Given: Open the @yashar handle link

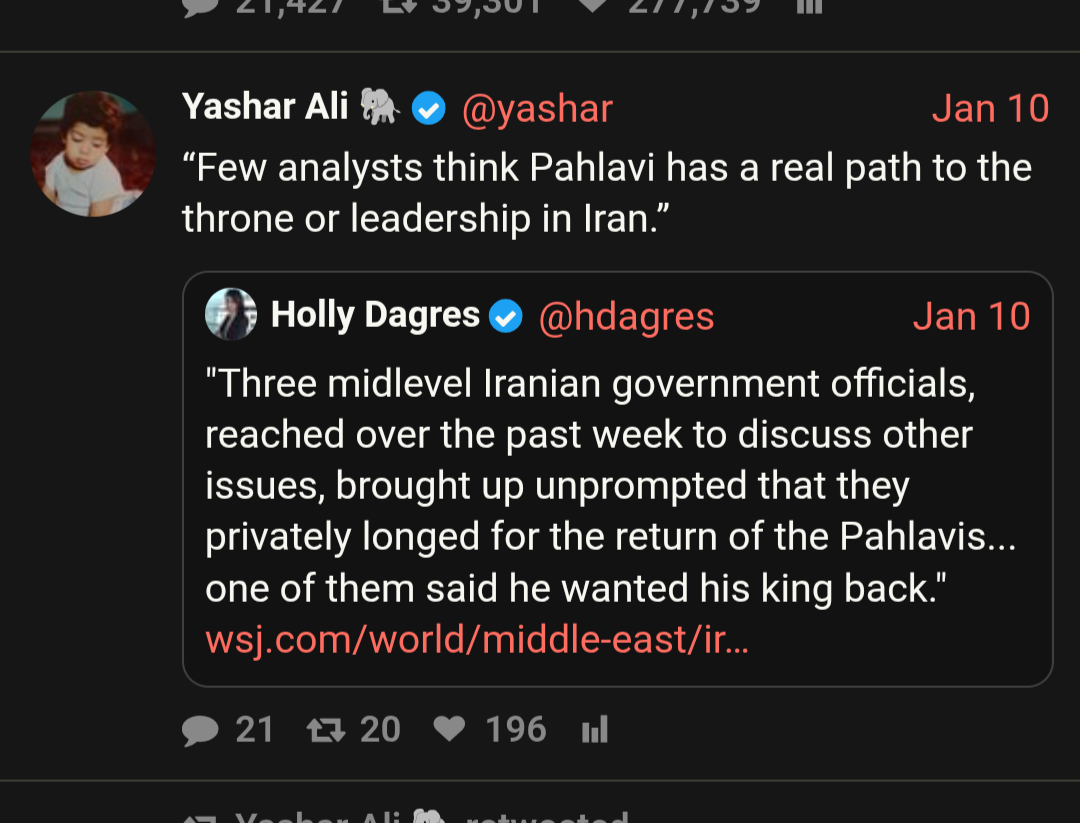Looking at the screenshot, I should (x=537, y=108).
